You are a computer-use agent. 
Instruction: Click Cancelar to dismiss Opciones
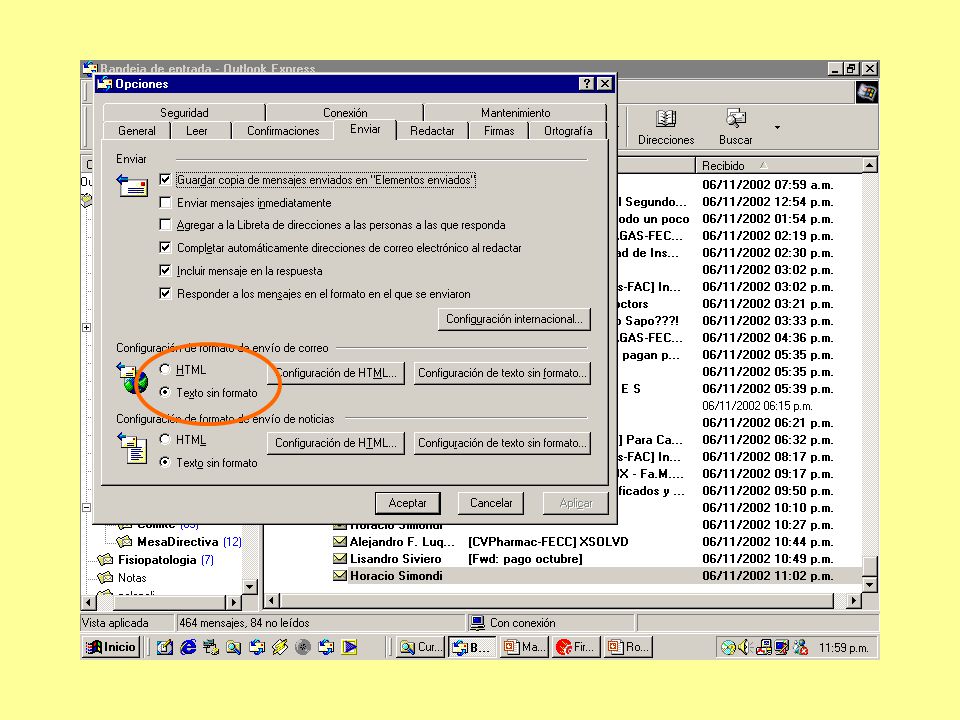coord(491,503)
